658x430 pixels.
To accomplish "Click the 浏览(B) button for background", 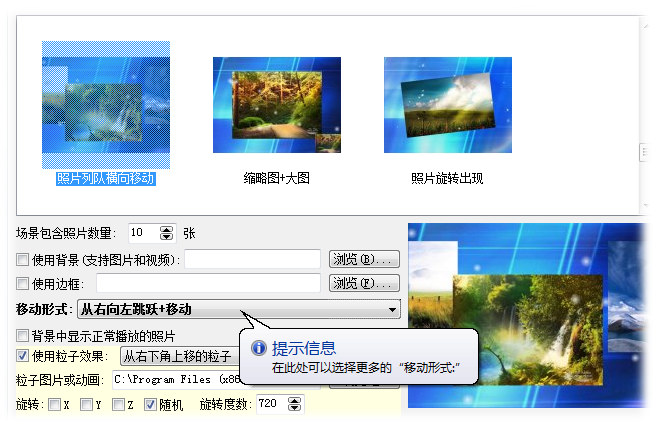I will 364,259.
